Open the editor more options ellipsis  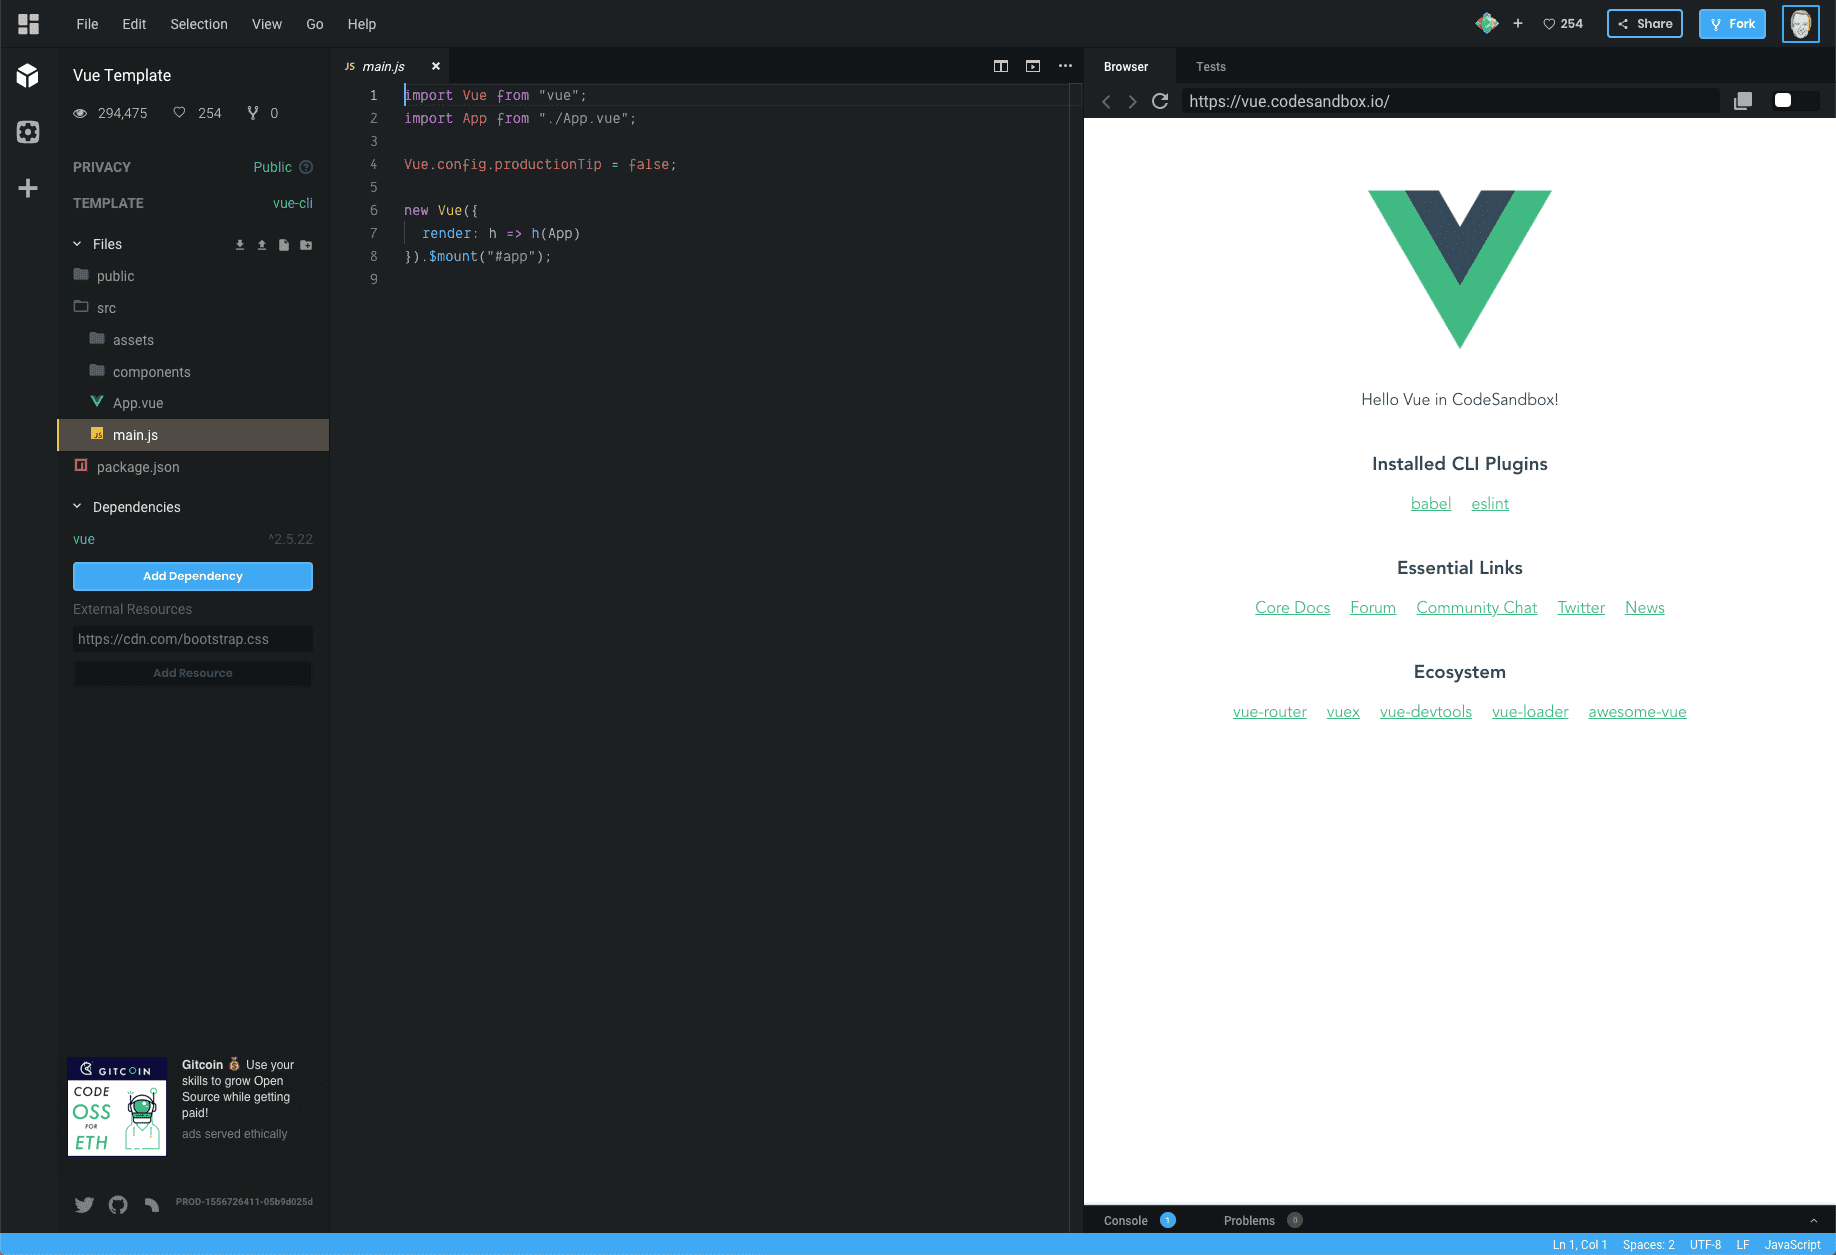click(1065, 66)
